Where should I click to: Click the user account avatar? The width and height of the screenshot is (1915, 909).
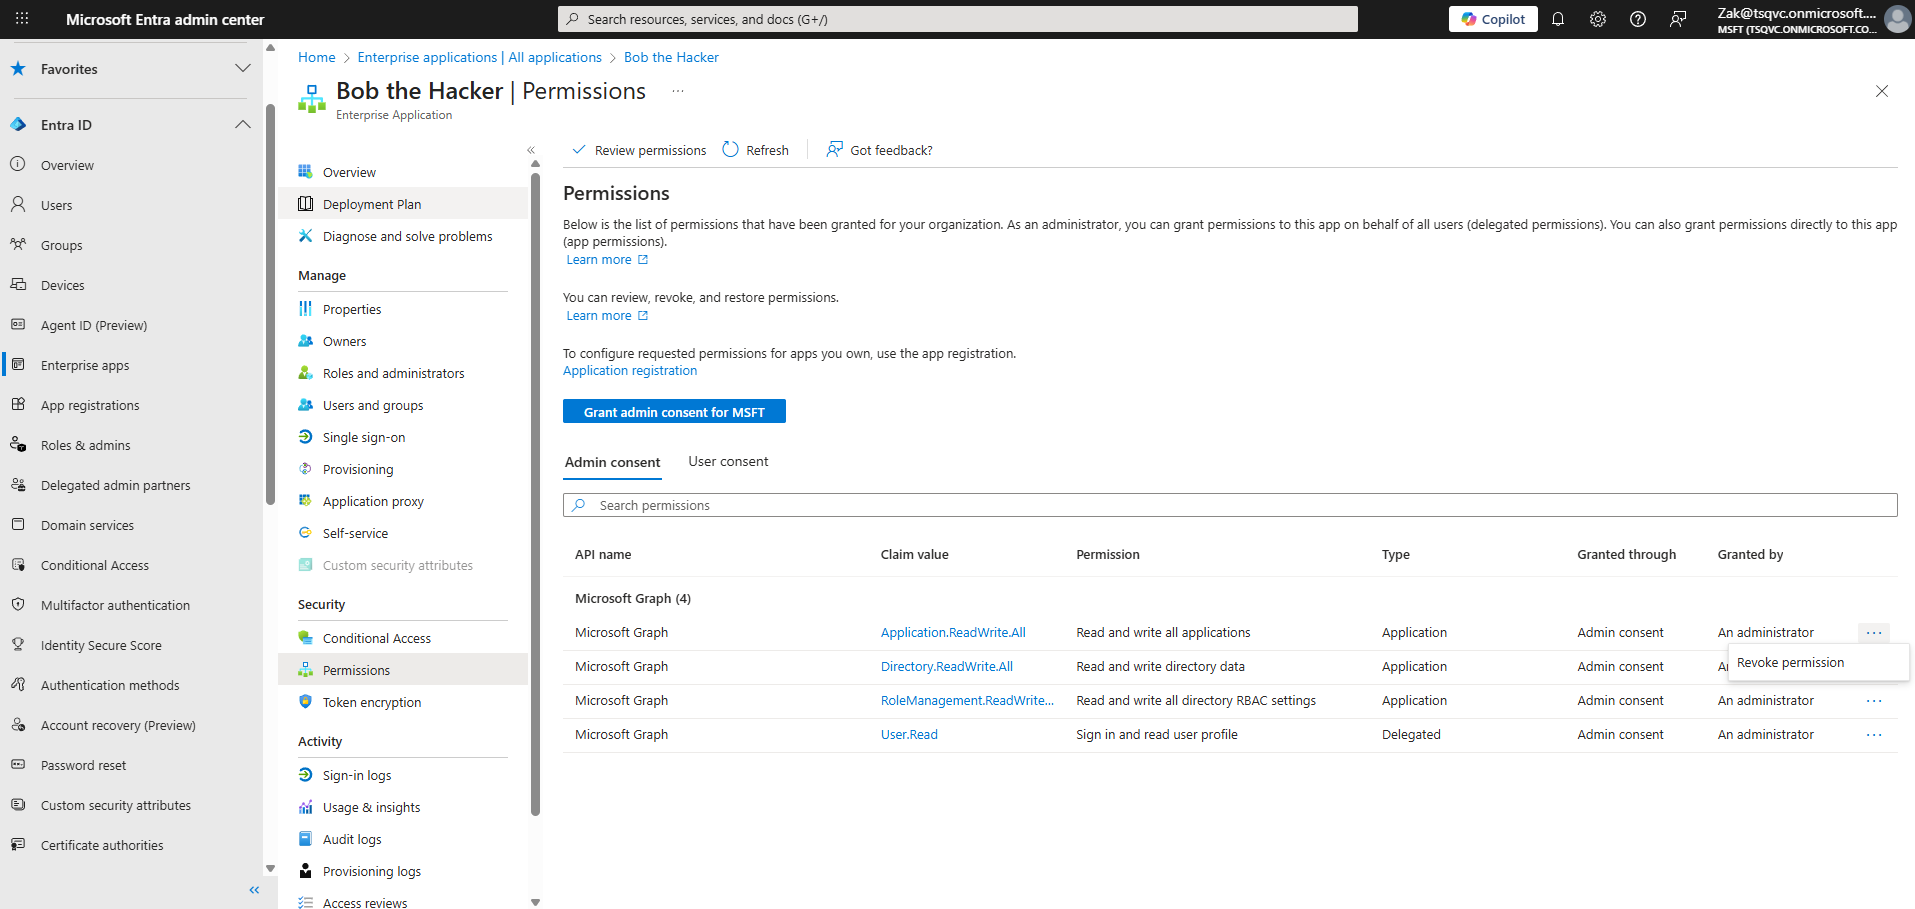point(1896,19)
